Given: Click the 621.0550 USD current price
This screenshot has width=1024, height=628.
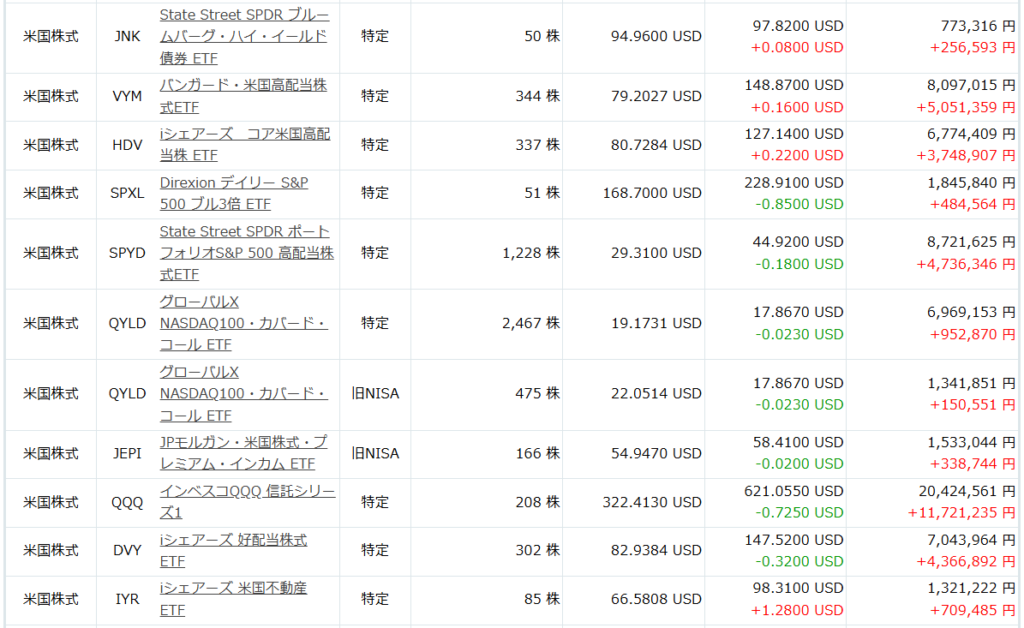Looking at the screenshot, I should pos(798,491).
